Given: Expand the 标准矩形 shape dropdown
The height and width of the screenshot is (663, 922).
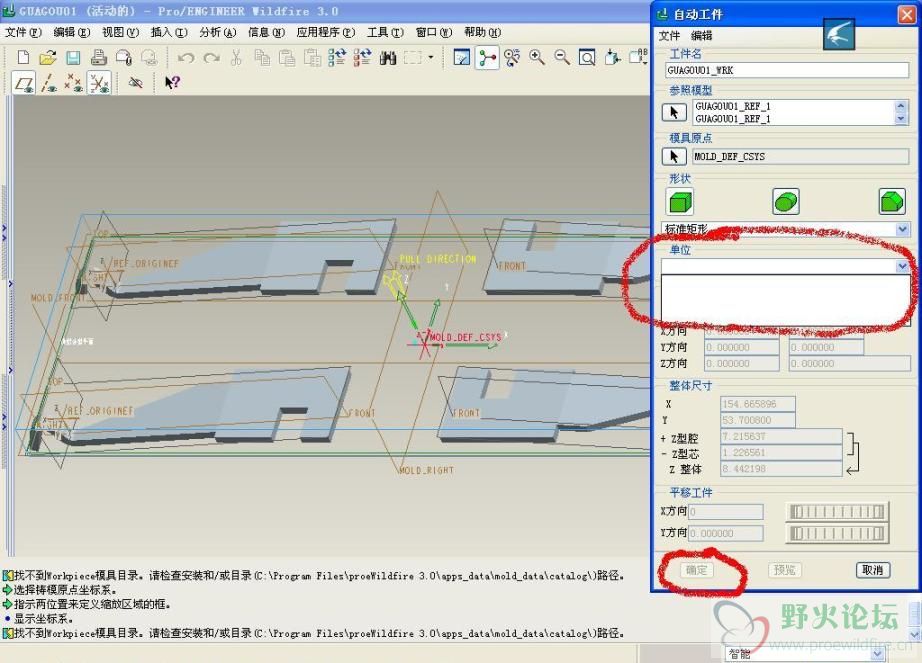Looking at the screenshot, I should coord(903,229).
